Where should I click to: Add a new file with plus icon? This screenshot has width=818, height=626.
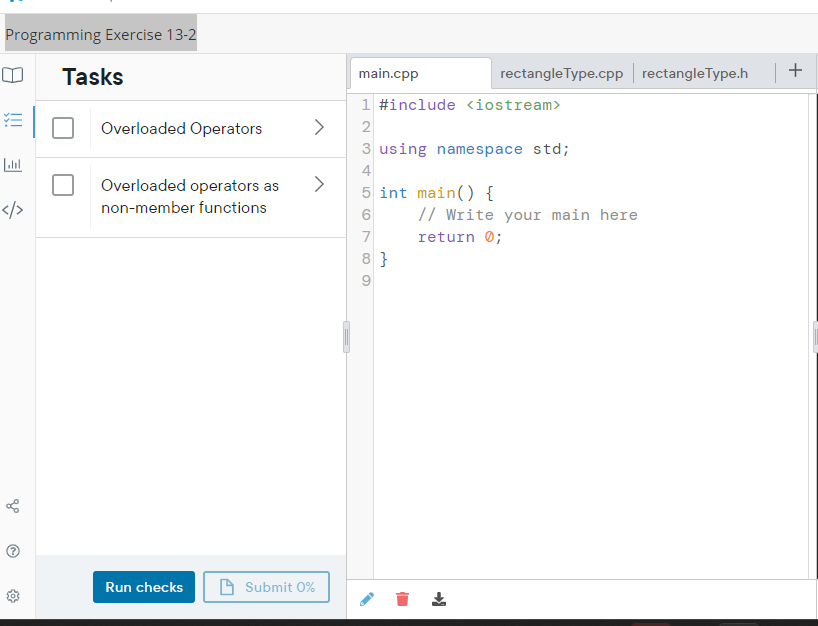pos(795,70)
